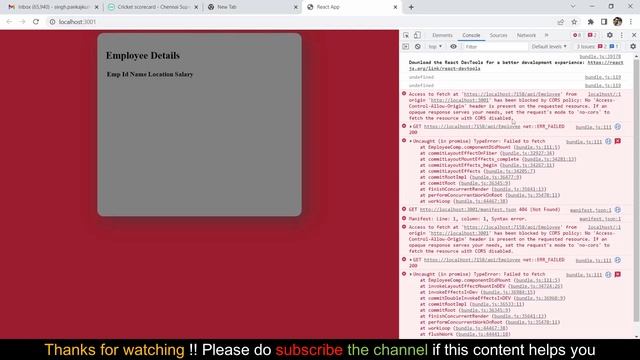Switch to the Cricket scorecard tab

[152, 7]
